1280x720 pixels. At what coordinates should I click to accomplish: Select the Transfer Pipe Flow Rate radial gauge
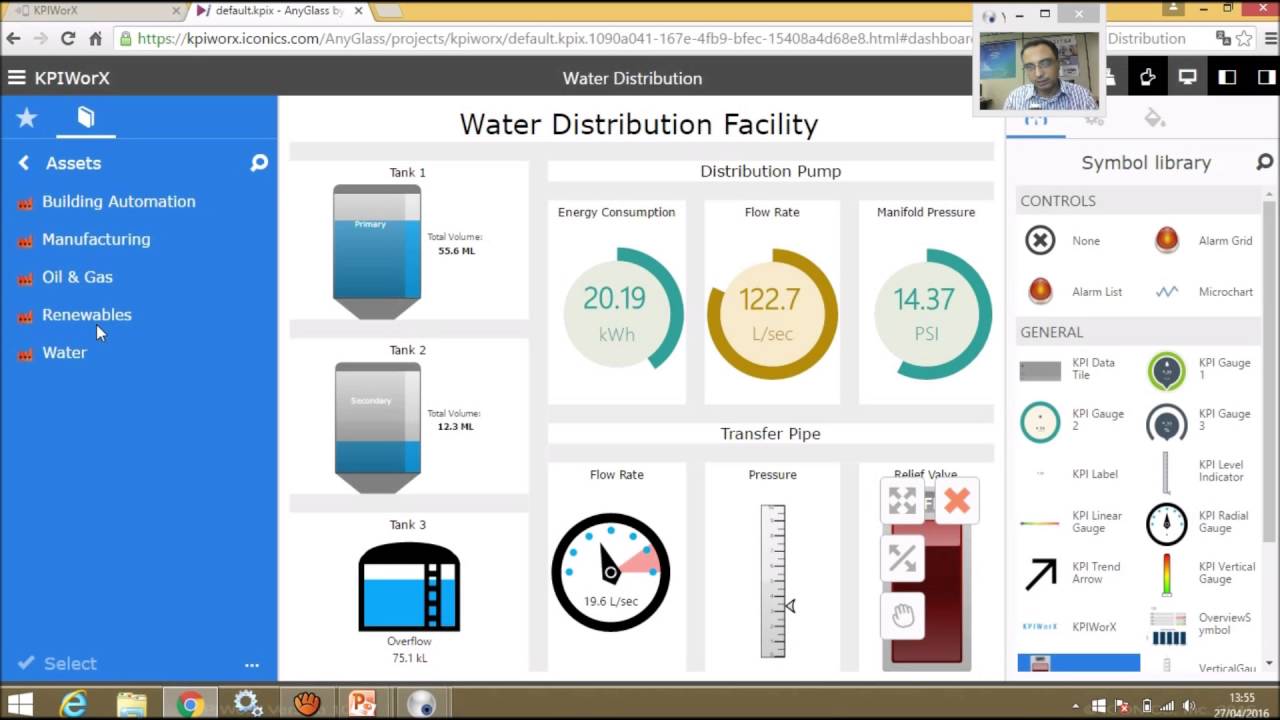[611, 572]
